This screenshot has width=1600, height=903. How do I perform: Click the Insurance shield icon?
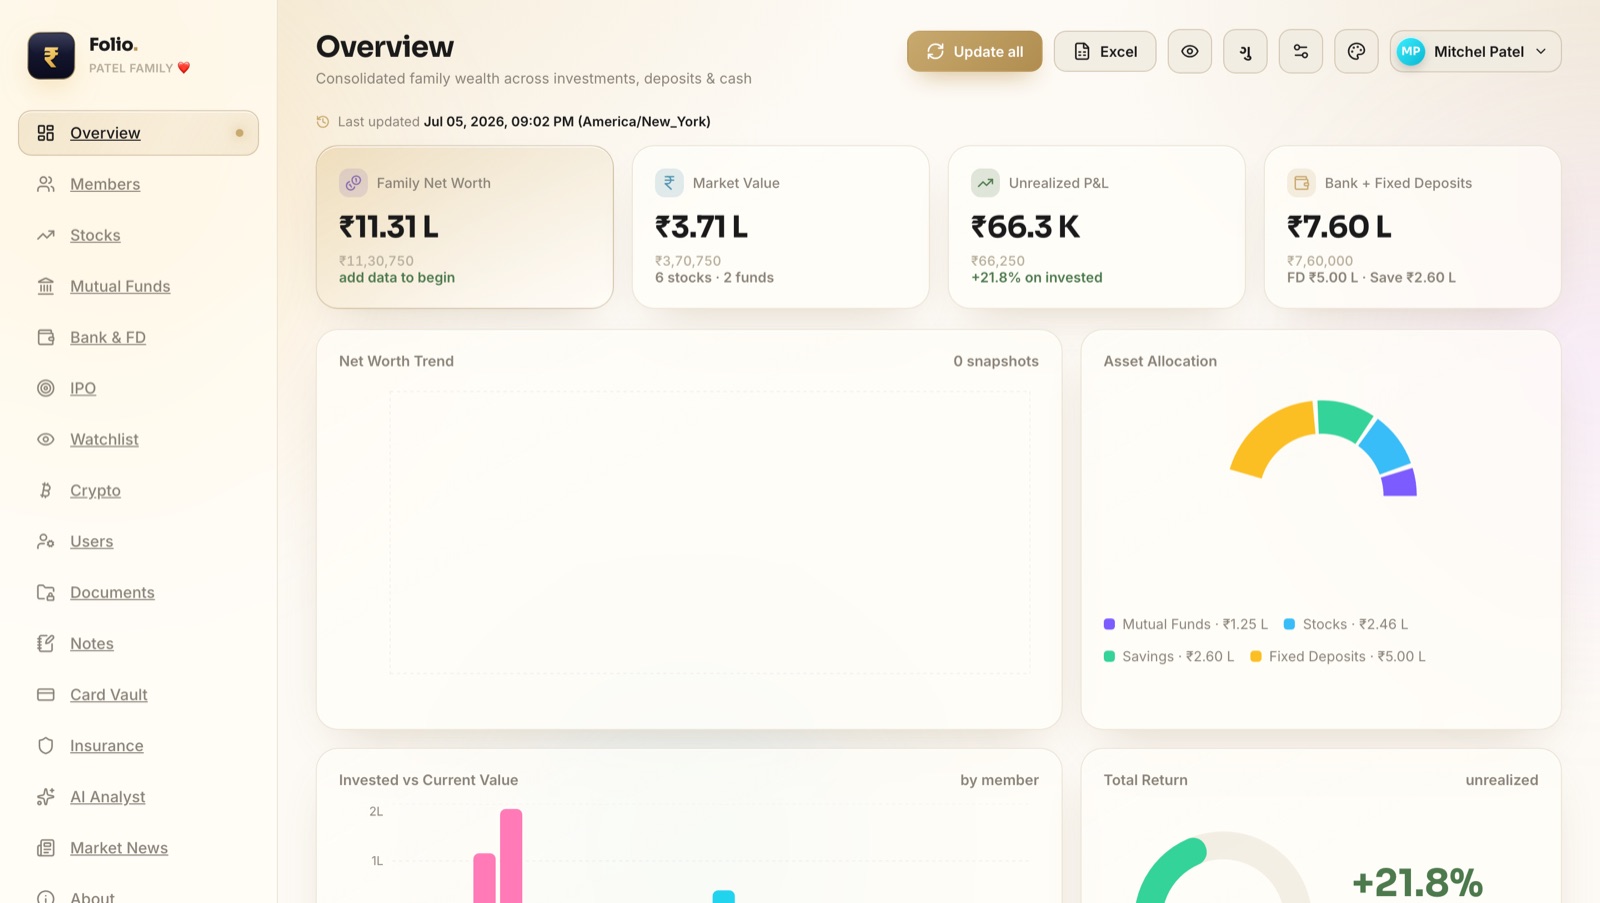[x=46, y=745]
